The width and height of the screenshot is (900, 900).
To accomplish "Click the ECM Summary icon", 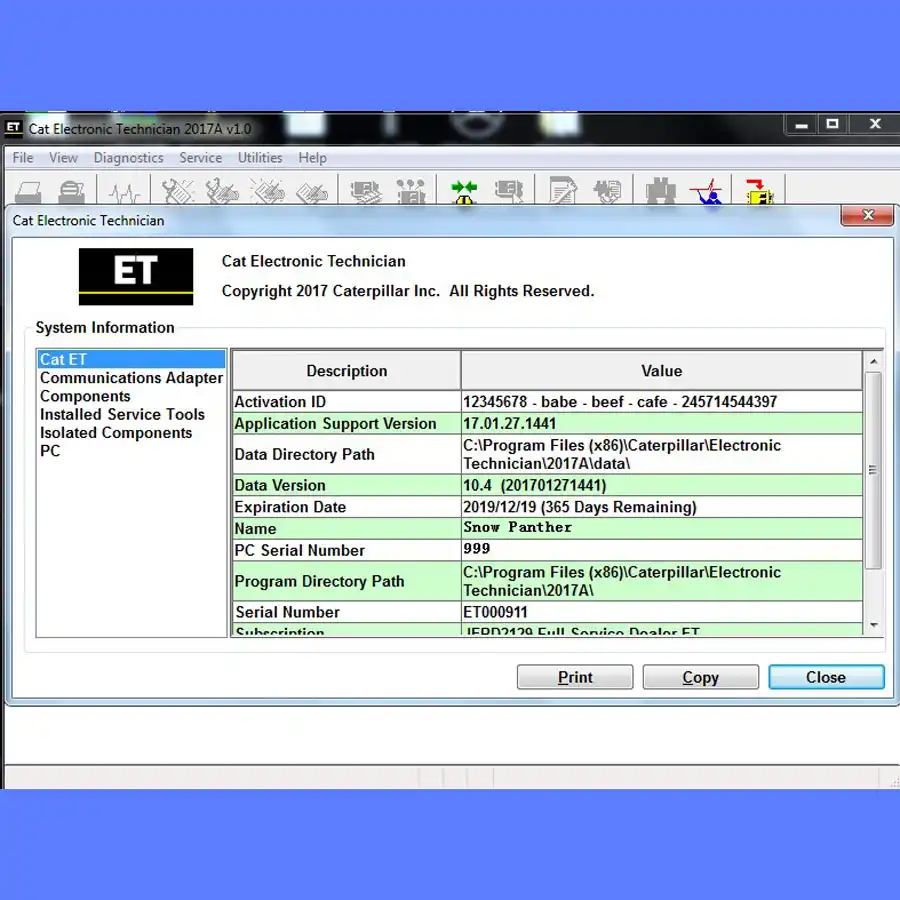I will click(x=365, y=192).
